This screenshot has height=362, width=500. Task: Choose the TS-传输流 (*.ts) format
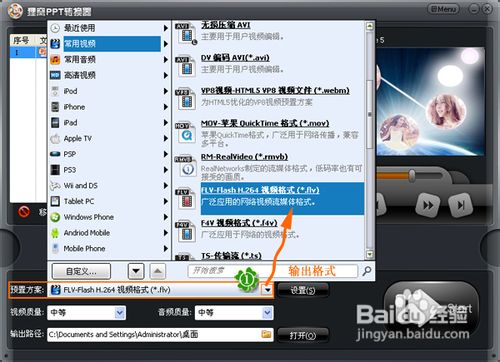(269, 256)
